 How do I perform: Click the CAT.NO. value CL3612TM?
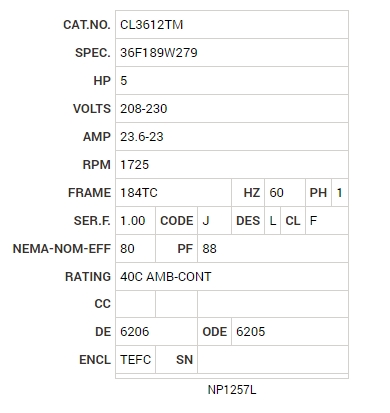click(x=152, y=25)
